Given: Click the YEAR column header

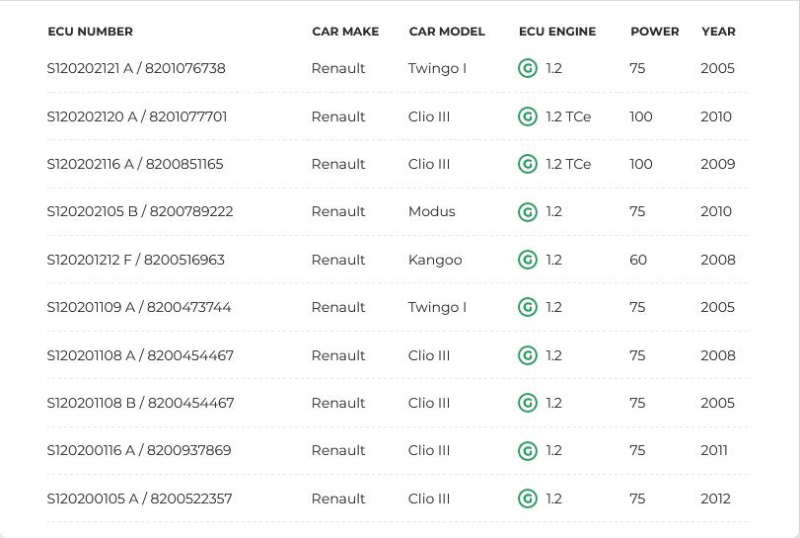Looking at the screenshot, I should (x=718, y=32).
